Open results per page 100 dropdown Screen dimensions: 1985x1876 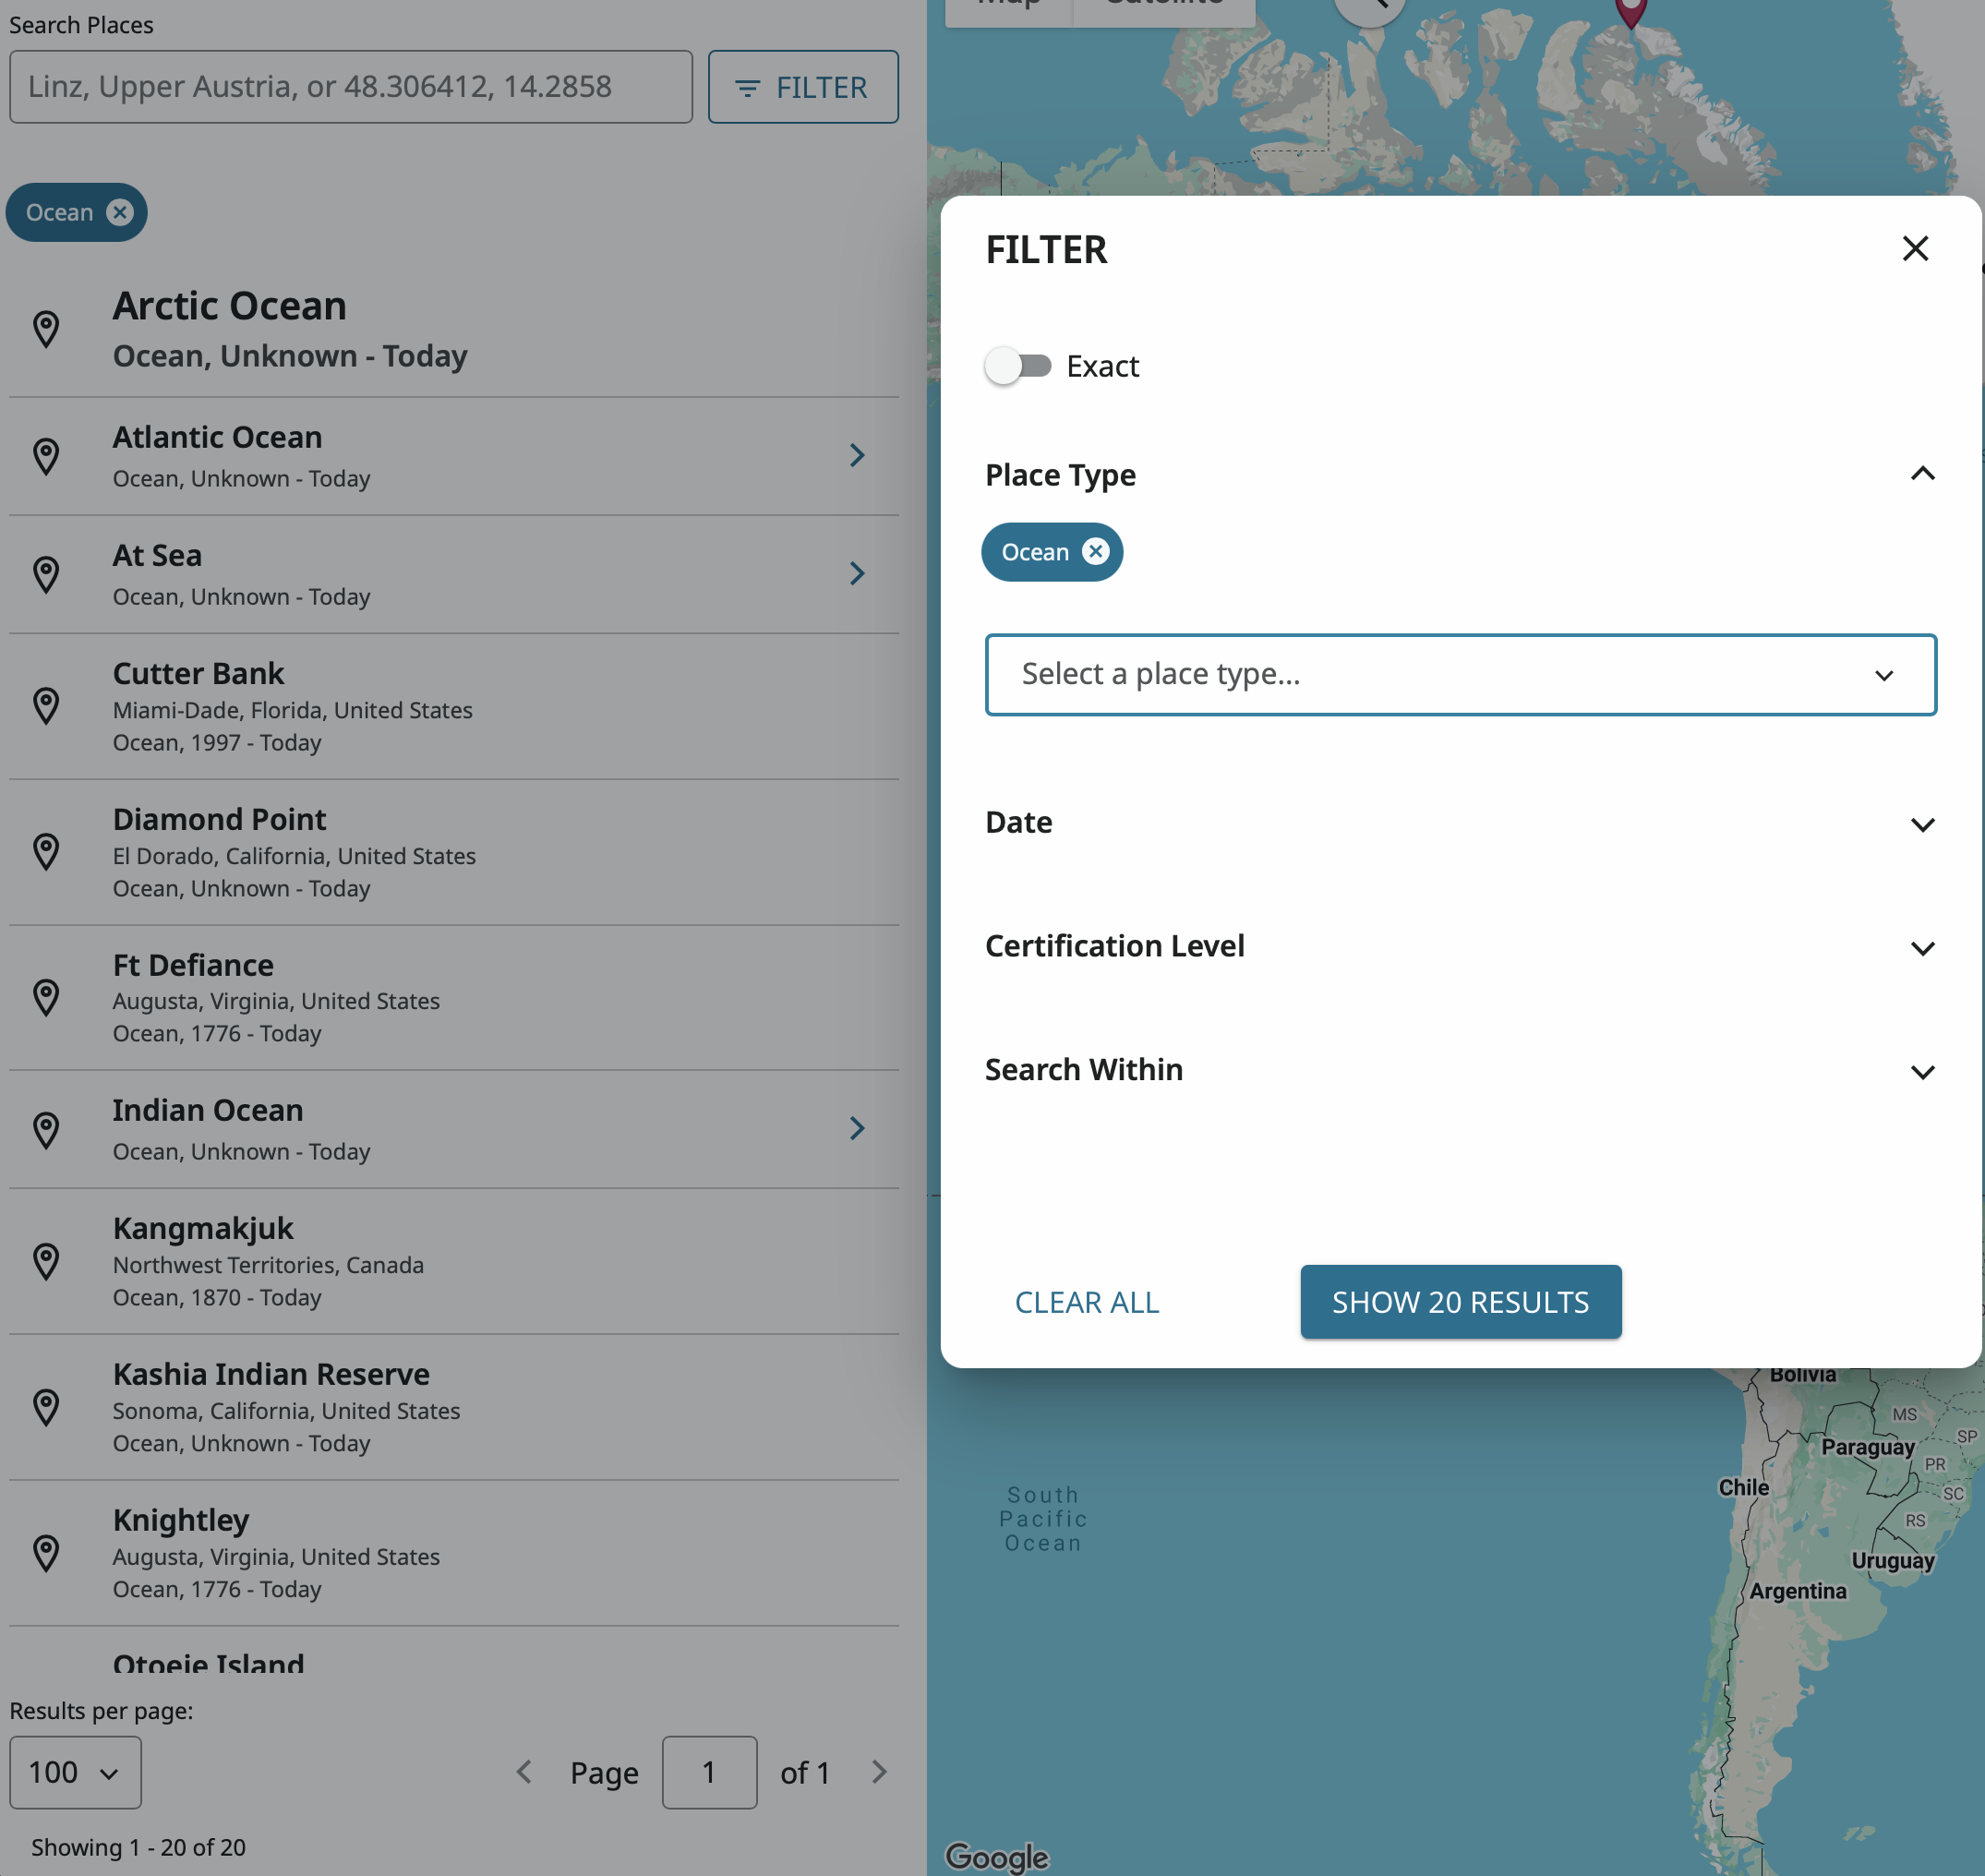click(x=75, y=1772)
